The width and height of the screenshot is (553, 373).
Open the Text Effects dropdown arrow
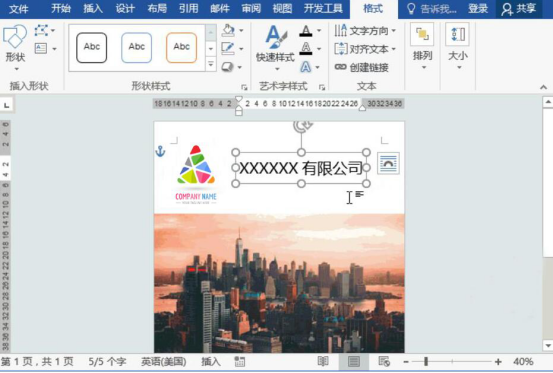tap(318, 67)
